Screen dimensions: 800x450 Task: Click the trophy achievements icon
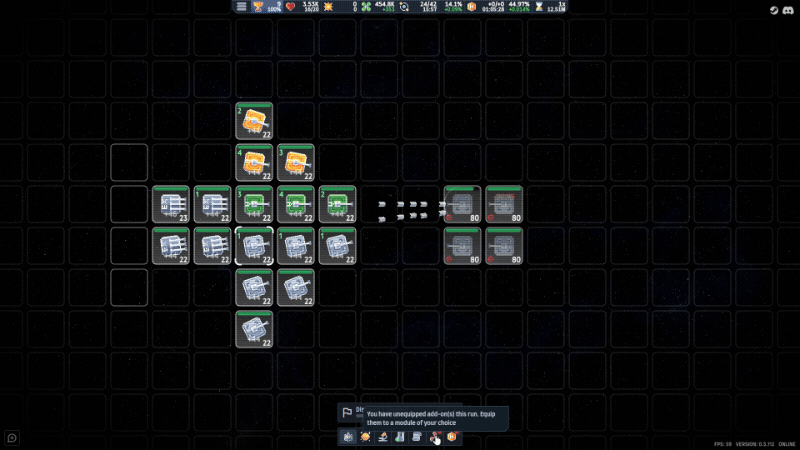[x=258, y=7]
